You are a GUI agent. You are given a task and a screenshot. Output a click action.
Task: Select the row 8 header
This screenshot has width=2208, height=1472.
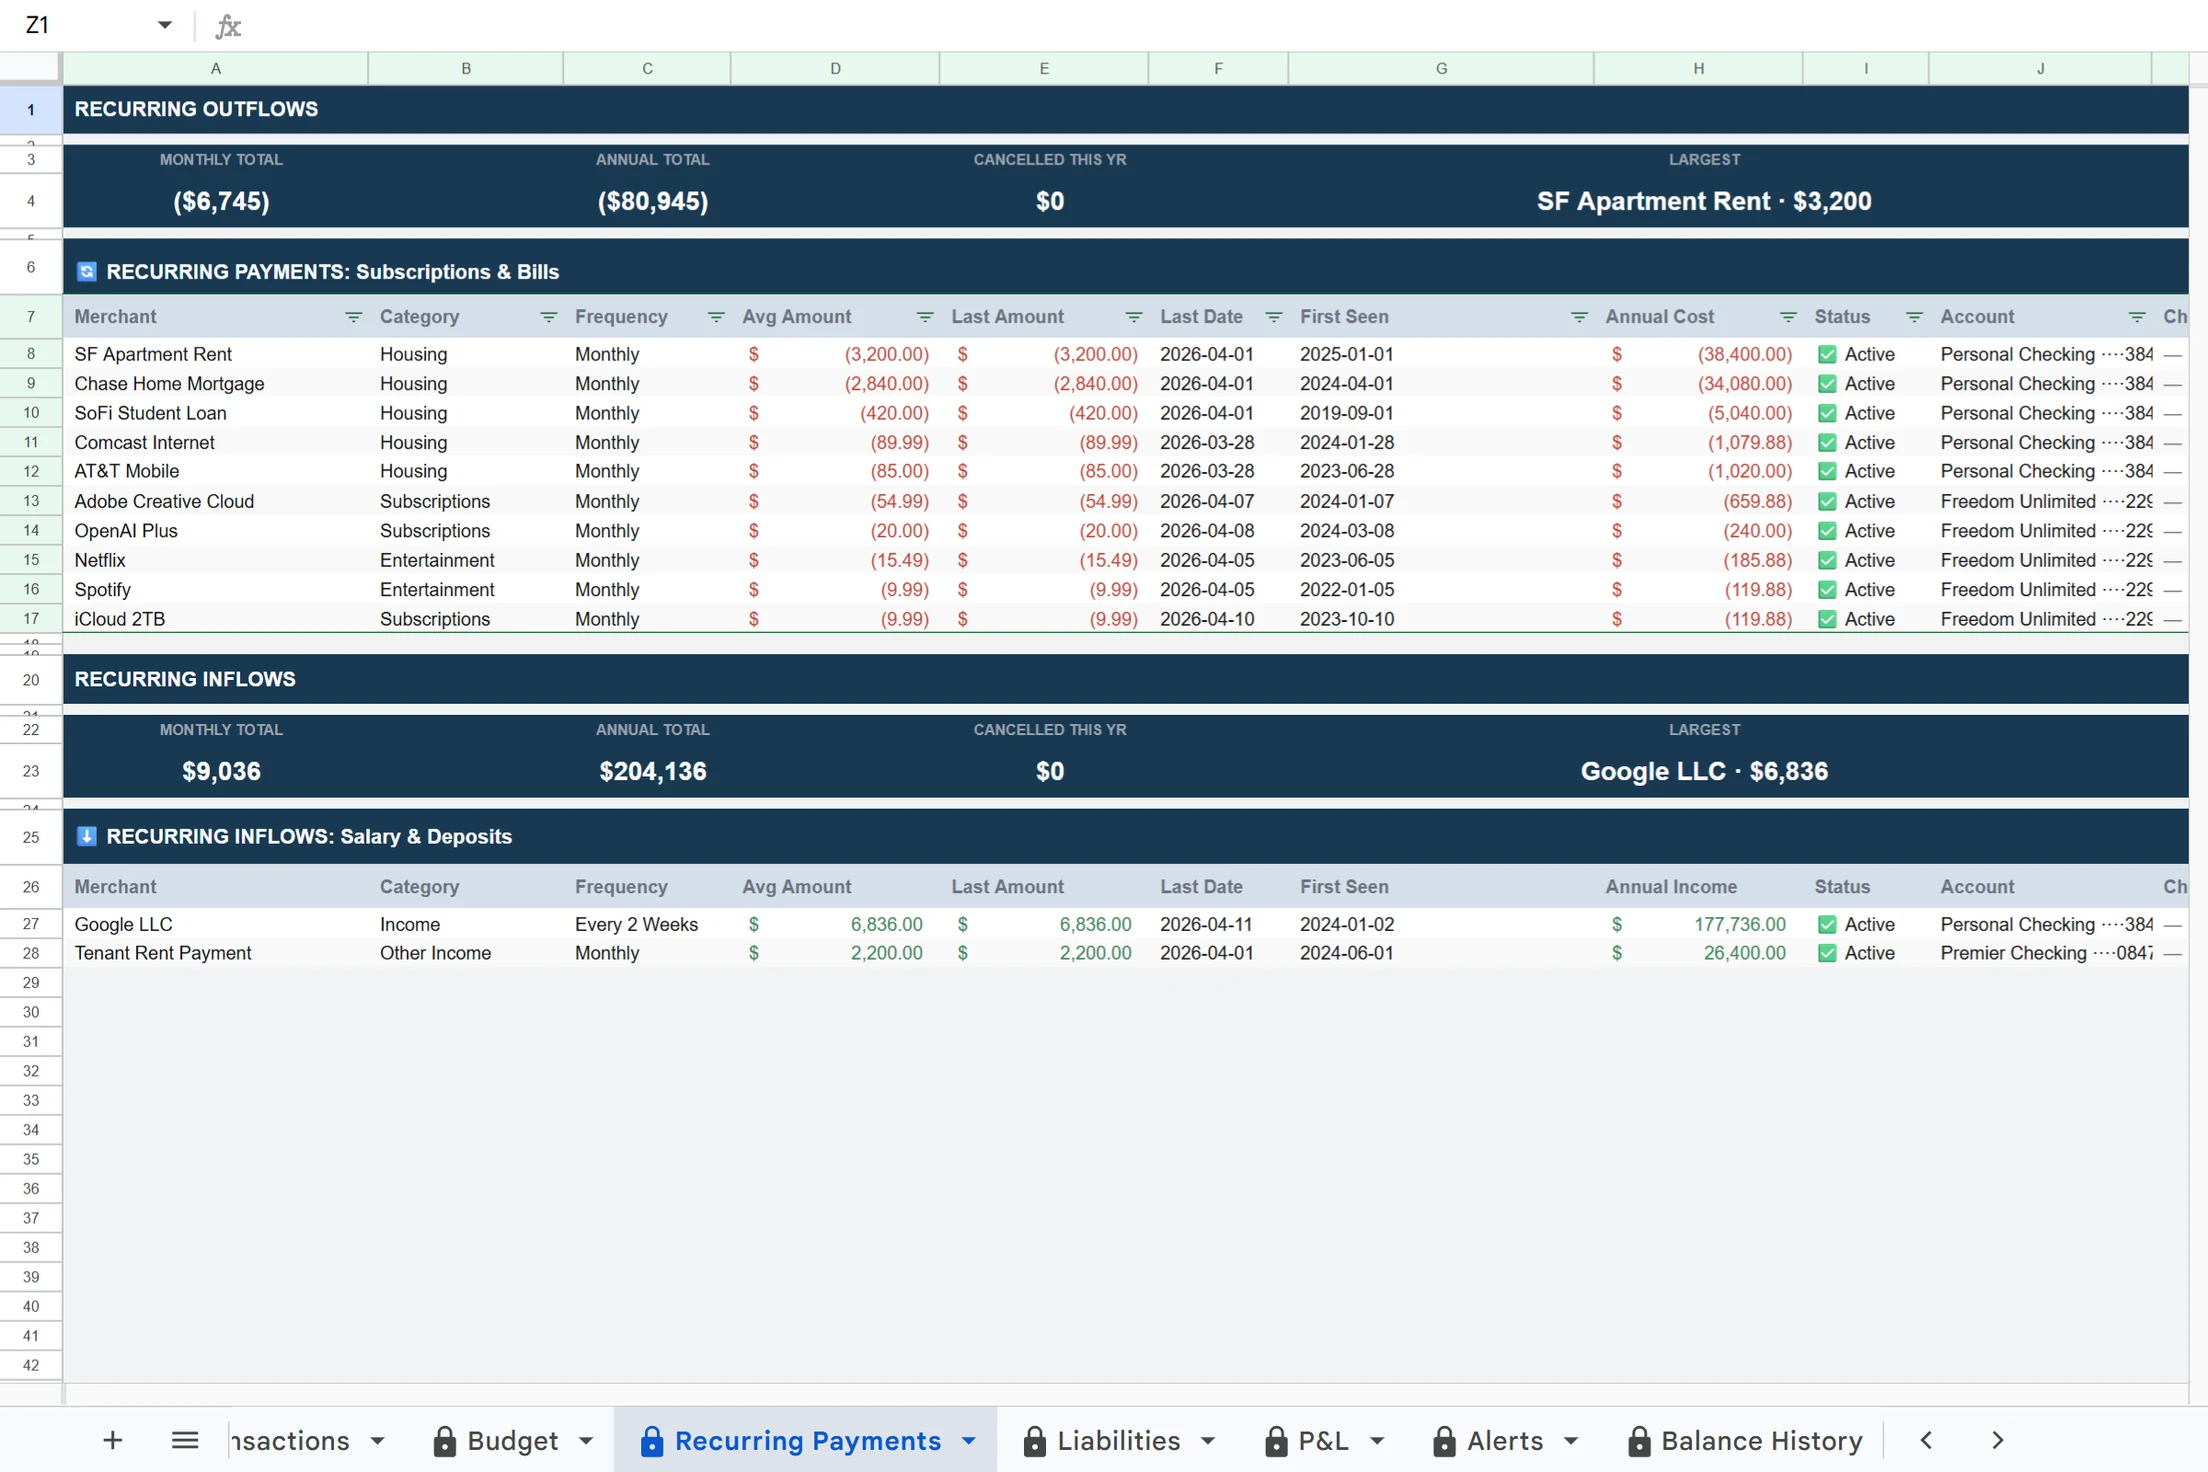click(x=31, y=354)
